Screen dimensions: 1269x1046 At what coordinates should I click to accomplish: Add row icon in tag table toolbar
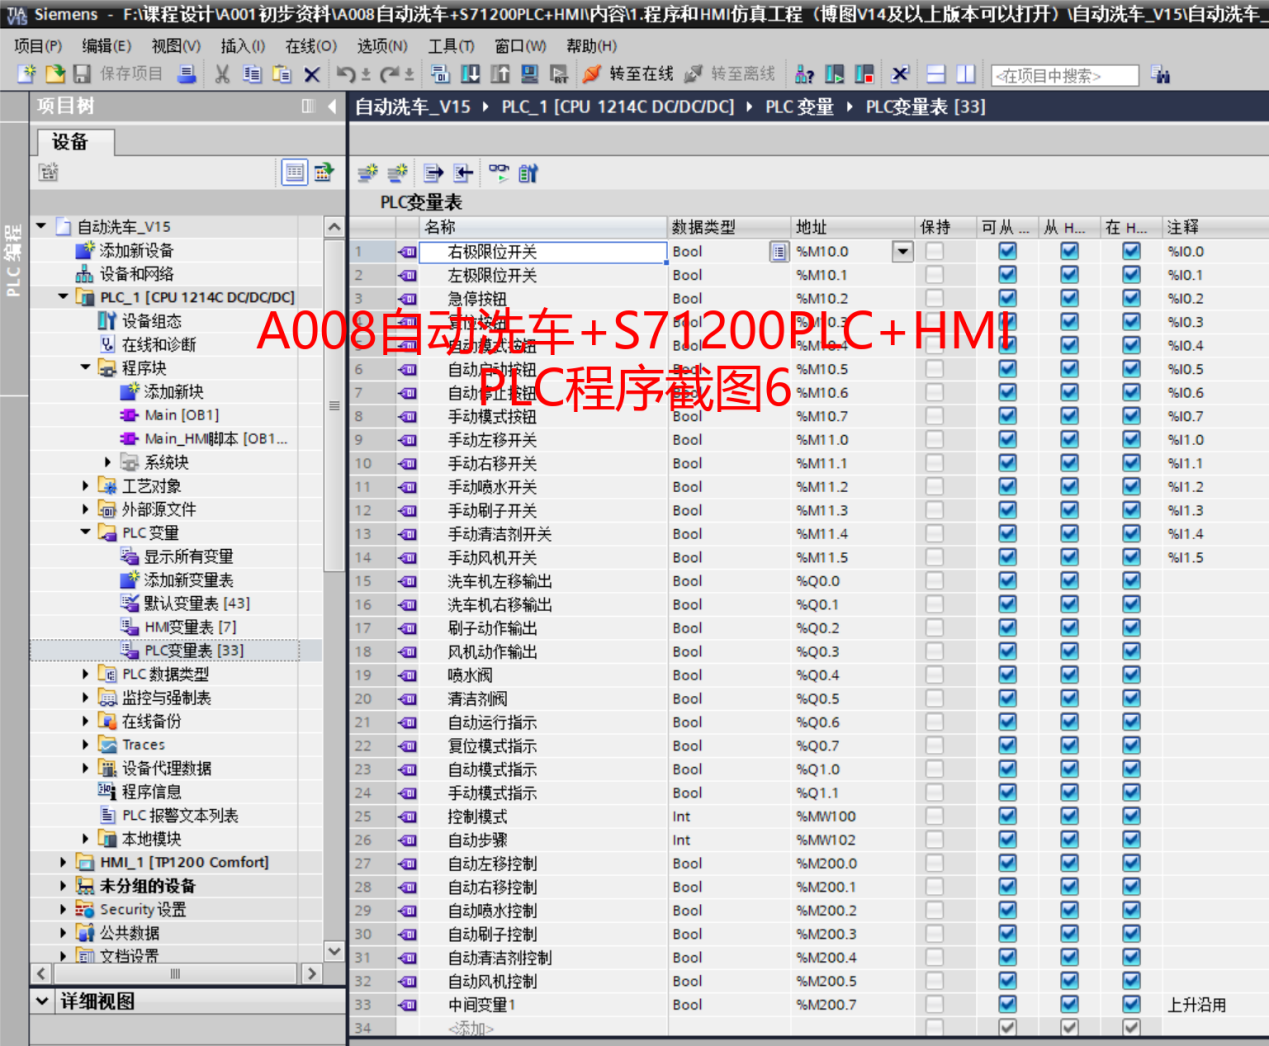click(x=398, y=173)
